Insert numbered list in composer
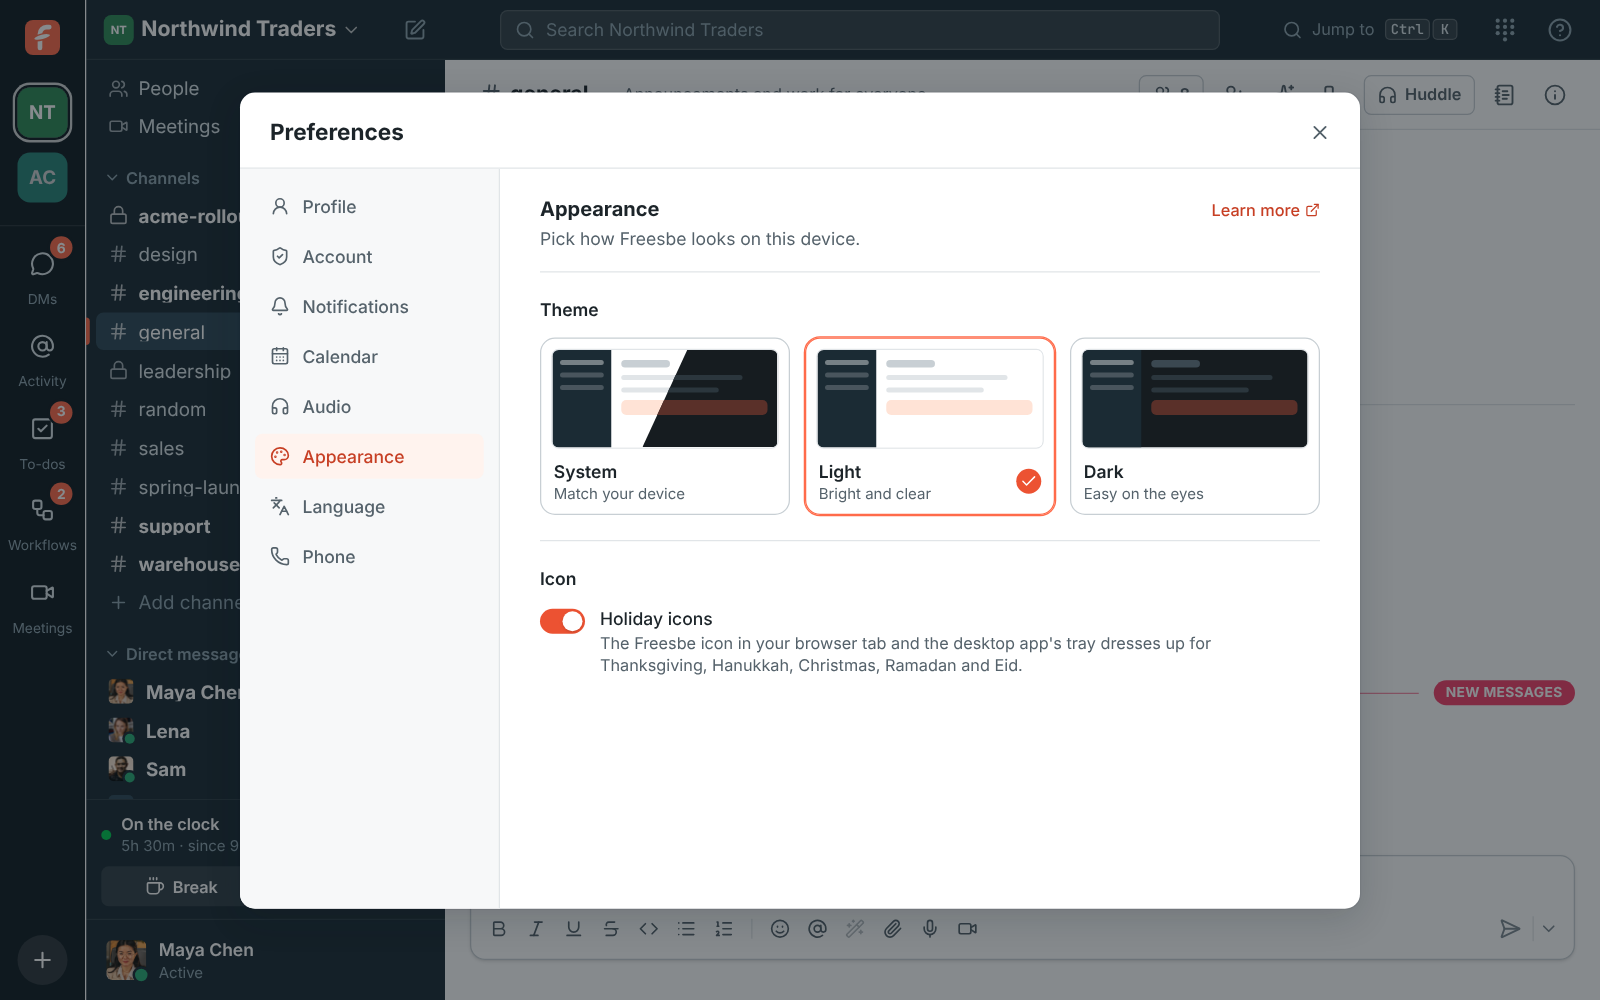 click(724, 929)
